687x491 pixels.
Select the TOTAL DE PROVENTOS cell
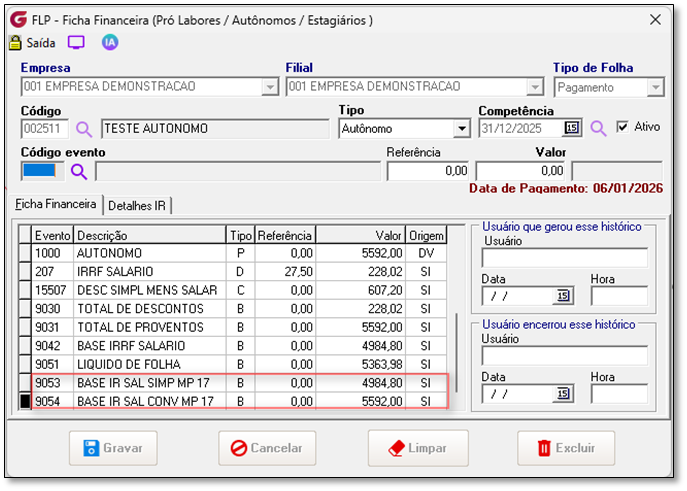(x=149, y=327)
